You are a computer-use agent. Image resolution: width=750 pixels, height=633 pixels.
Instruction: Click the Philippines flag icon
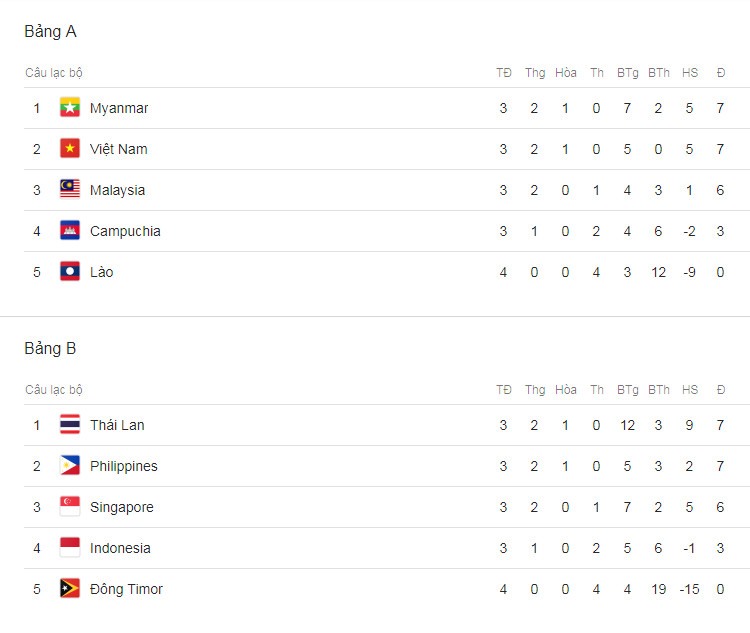click(x=70, y=466)
